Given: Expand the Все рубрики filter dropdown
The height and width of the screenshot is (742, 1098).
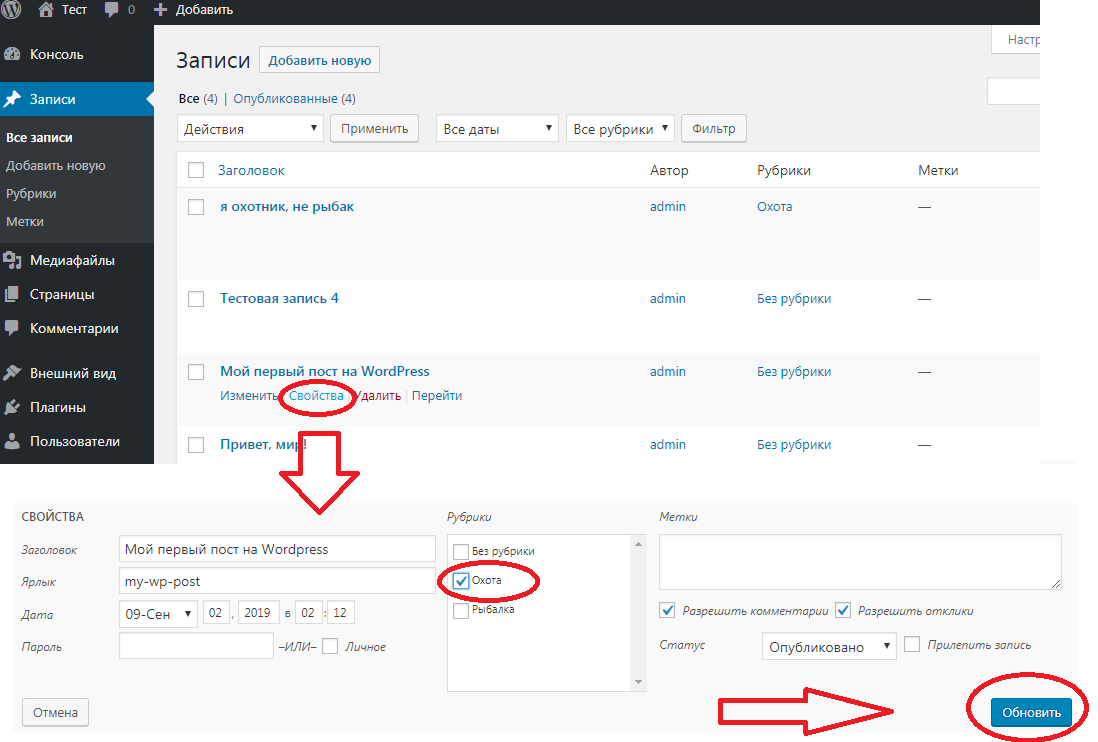Looking at the screenshot, I should tap(620, 129).
